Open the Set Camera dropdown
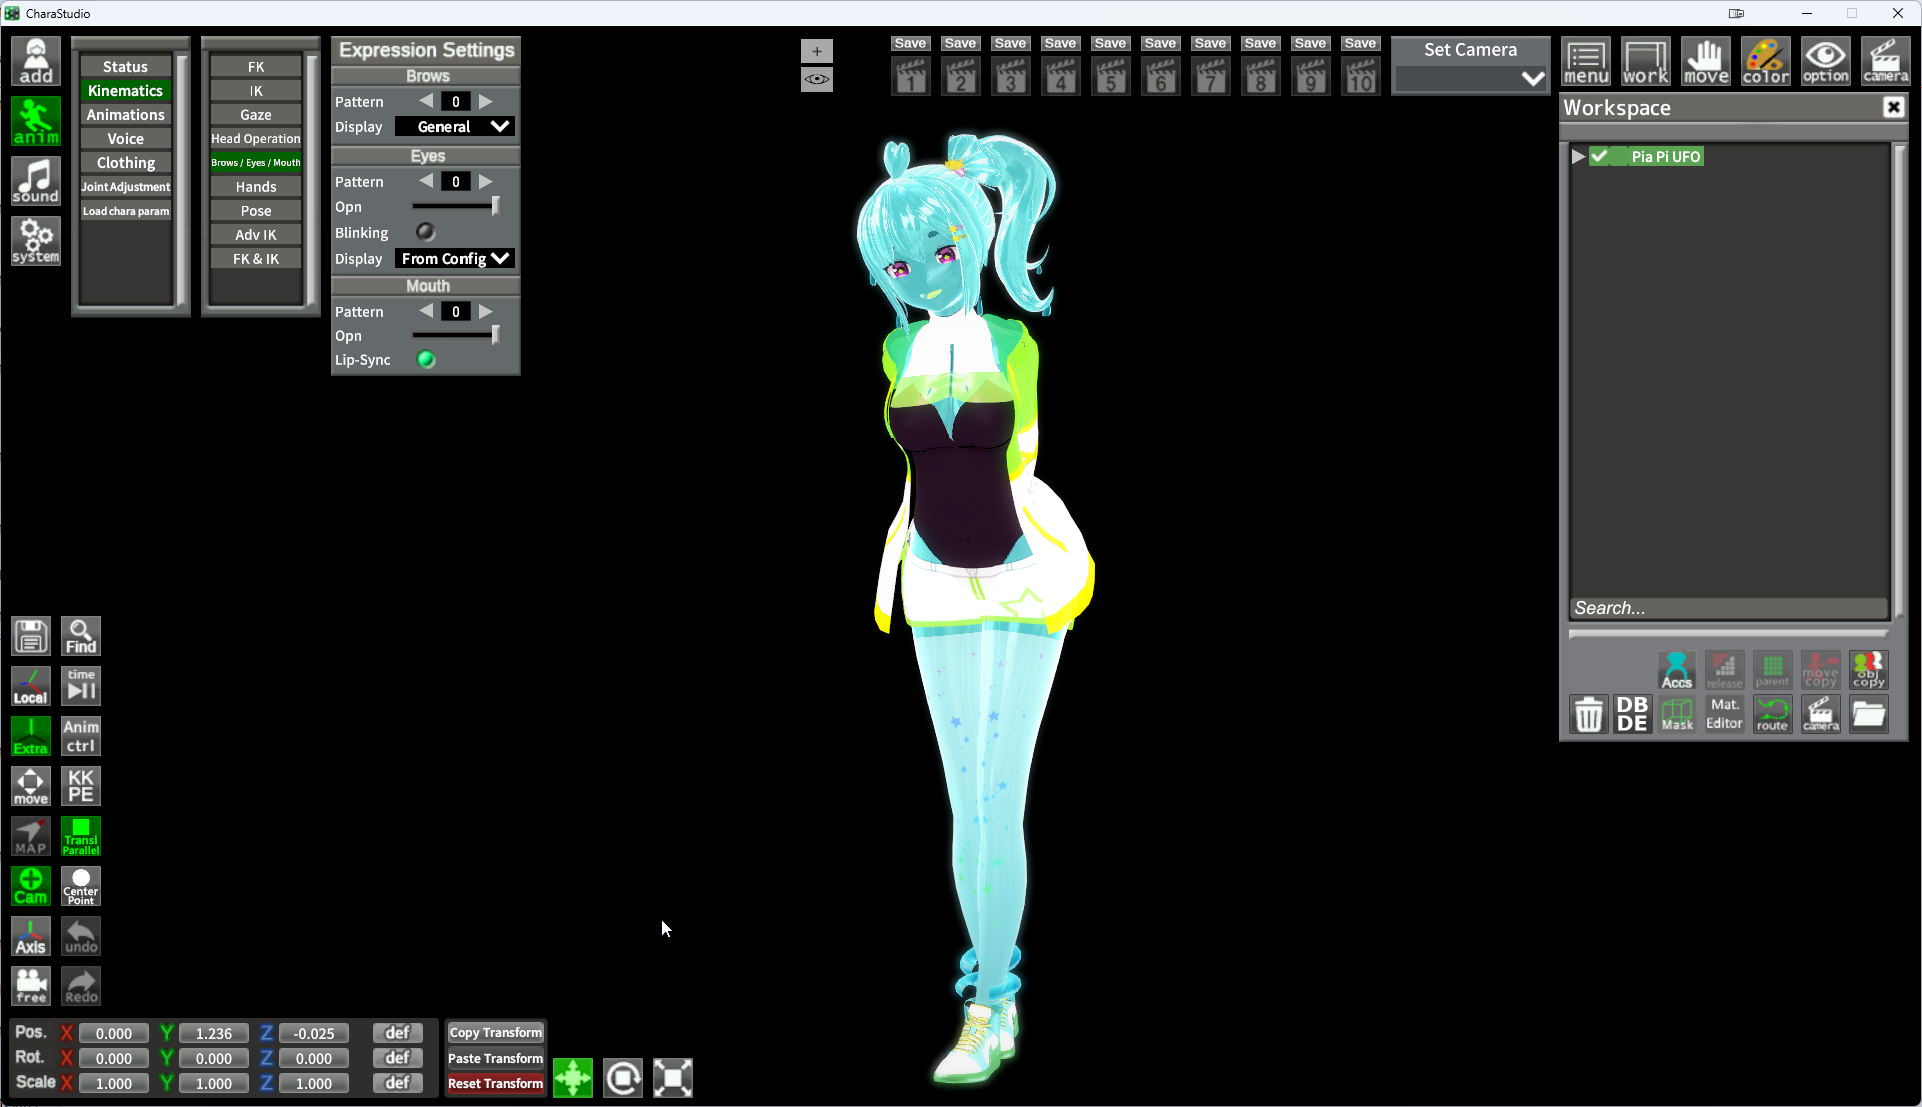 [1470, 78]
